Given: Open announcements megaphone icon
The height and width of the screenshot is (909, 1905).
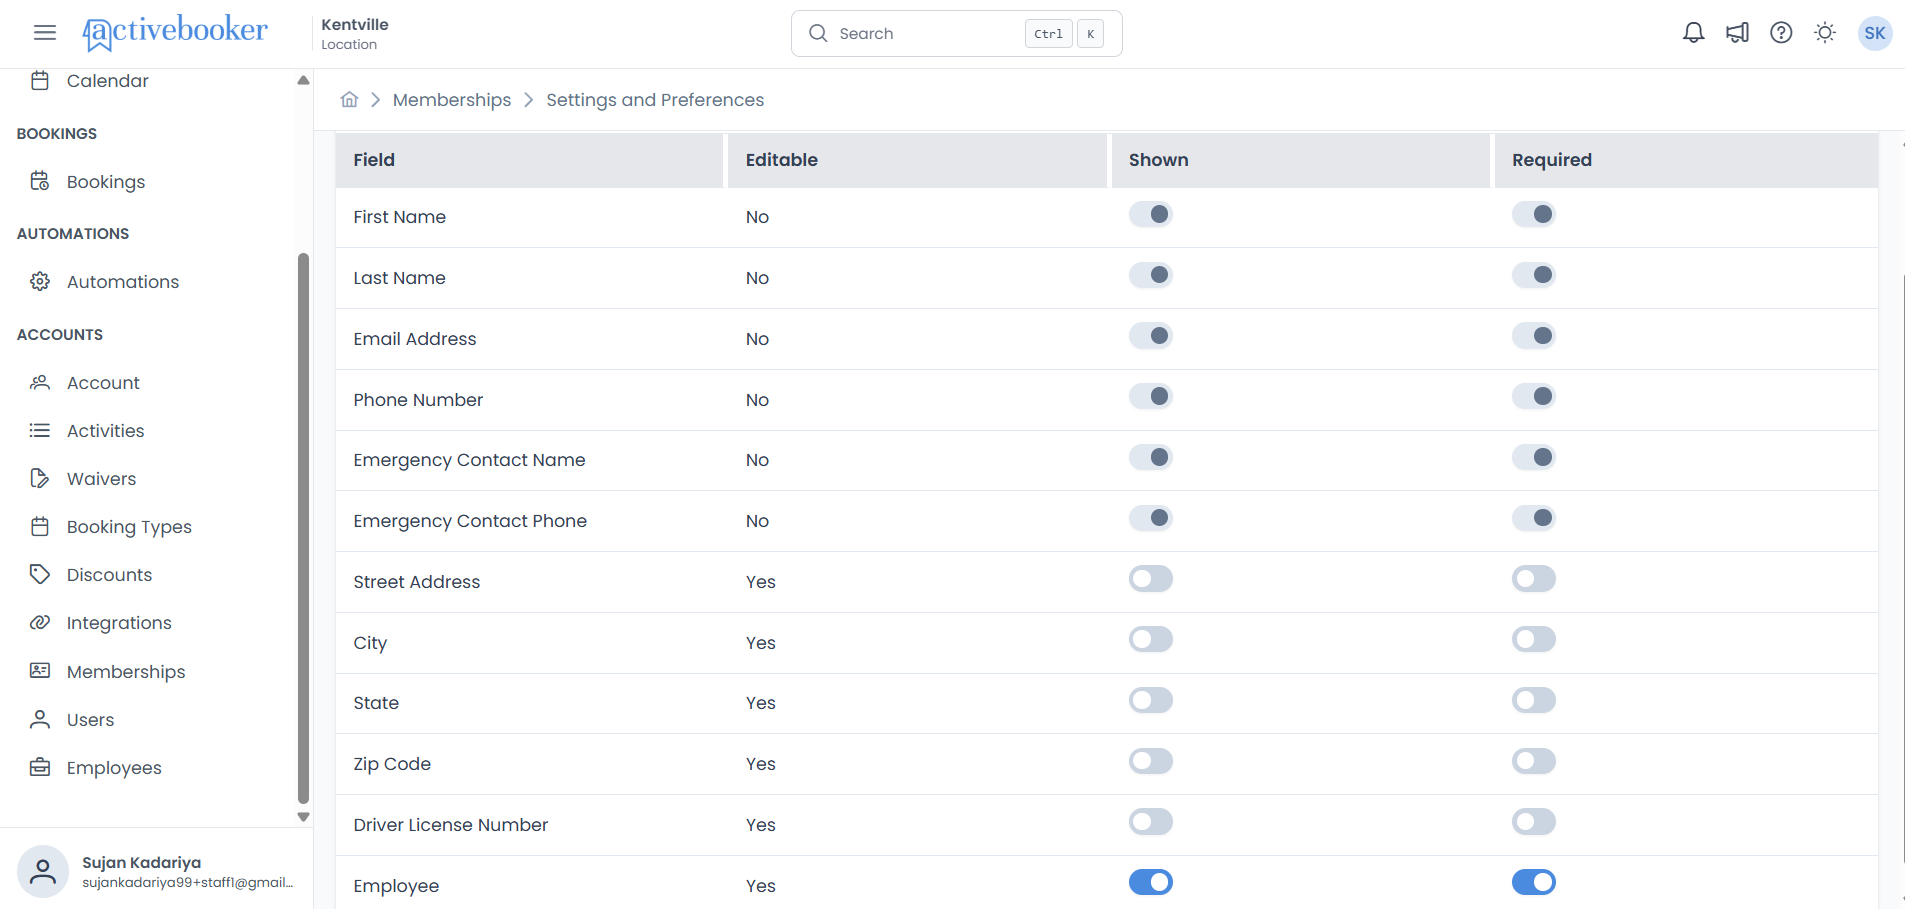Looking at the screenshot, I should click(1737, 33).
